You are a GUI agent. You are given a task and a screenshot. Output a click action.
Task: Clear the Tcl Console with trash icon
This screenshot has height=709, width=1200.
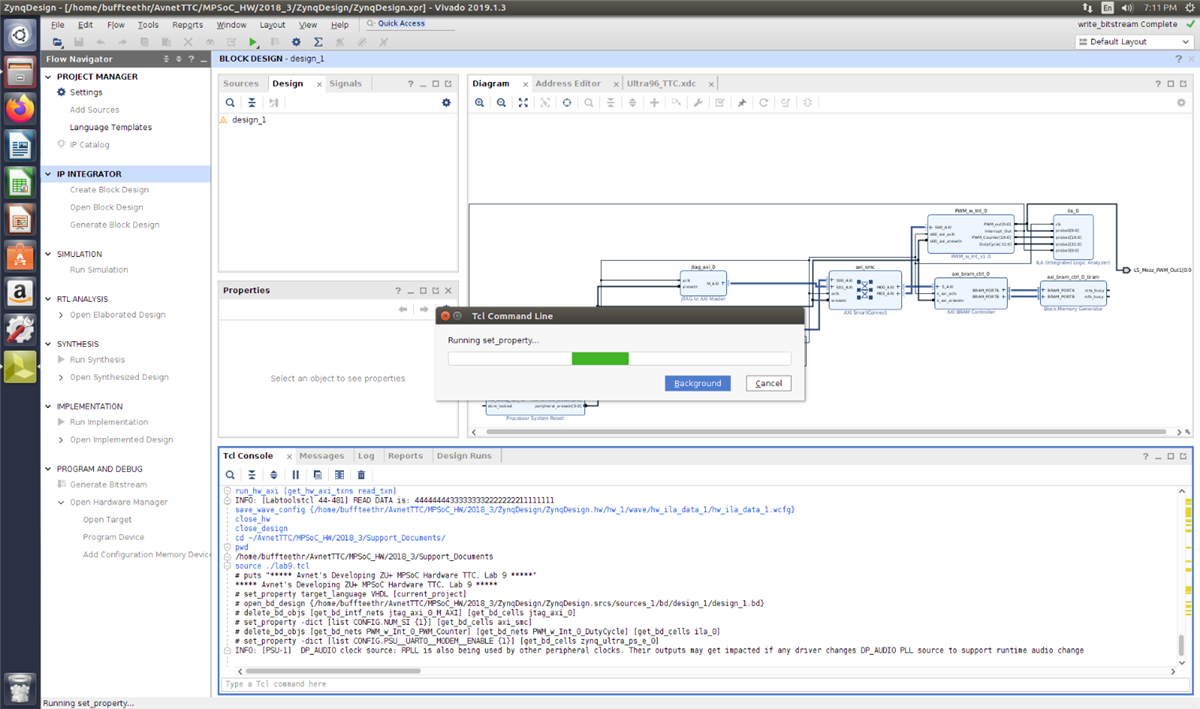point(361,475)
